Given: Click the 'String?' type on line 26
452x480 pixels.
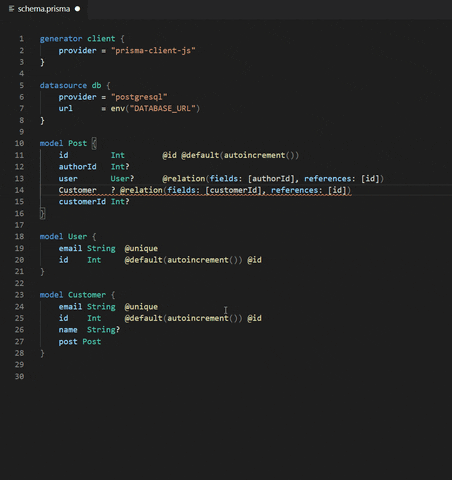Looking at the screenshot, I should coord(103,330).
